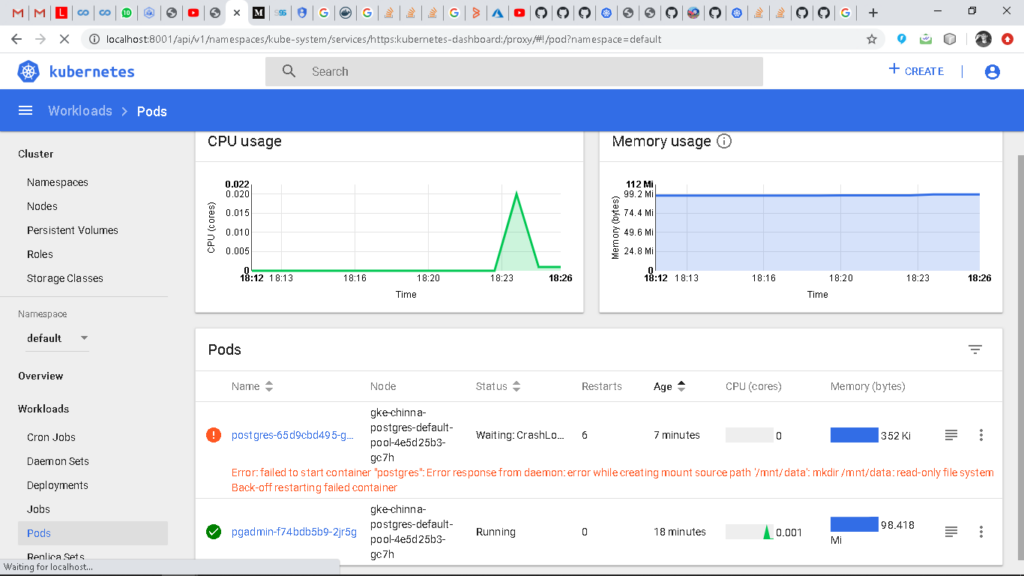Click pgadmin pod memory usage bar
Image resolution: width=1024 pixels, height=576 pixels.
pos(854,524)
